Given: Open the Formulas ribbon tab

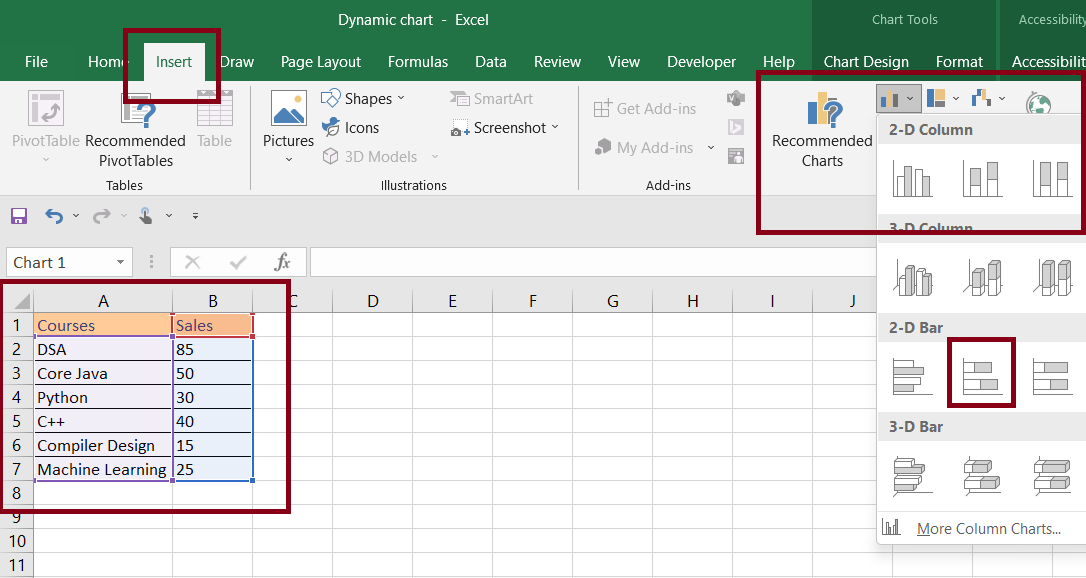Looking at the screenshot, I should pos(418,62).
